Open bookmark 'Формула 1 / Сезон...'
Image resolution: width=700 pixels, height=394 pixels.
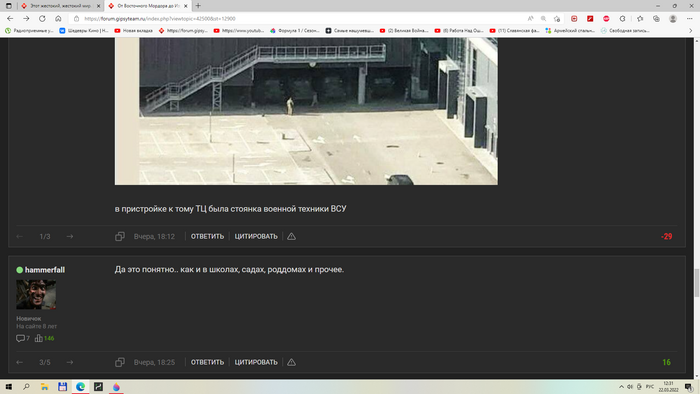pos(295,31)
